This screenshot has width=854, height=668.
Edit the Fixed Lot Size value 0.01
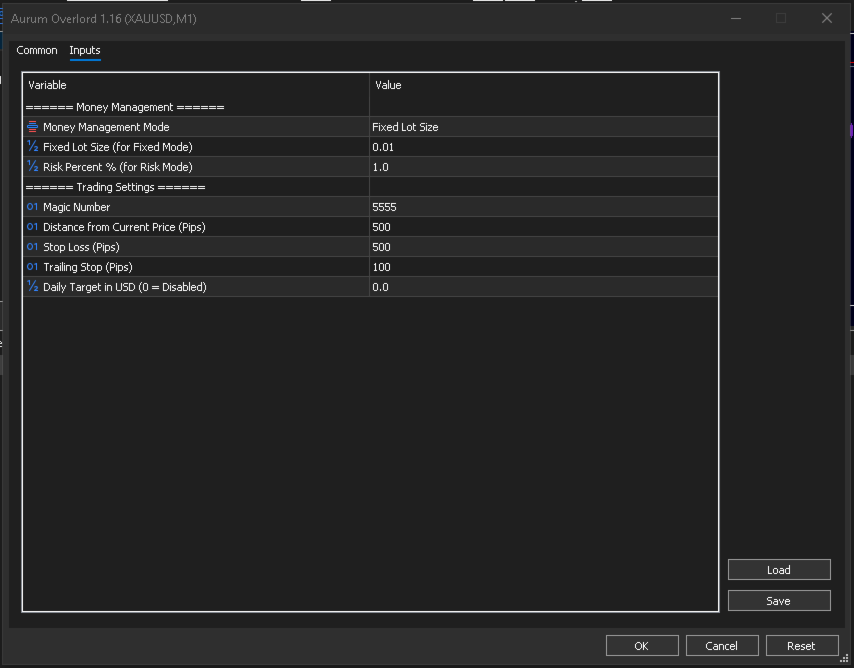pyautogui.click(x=544, y=147)
